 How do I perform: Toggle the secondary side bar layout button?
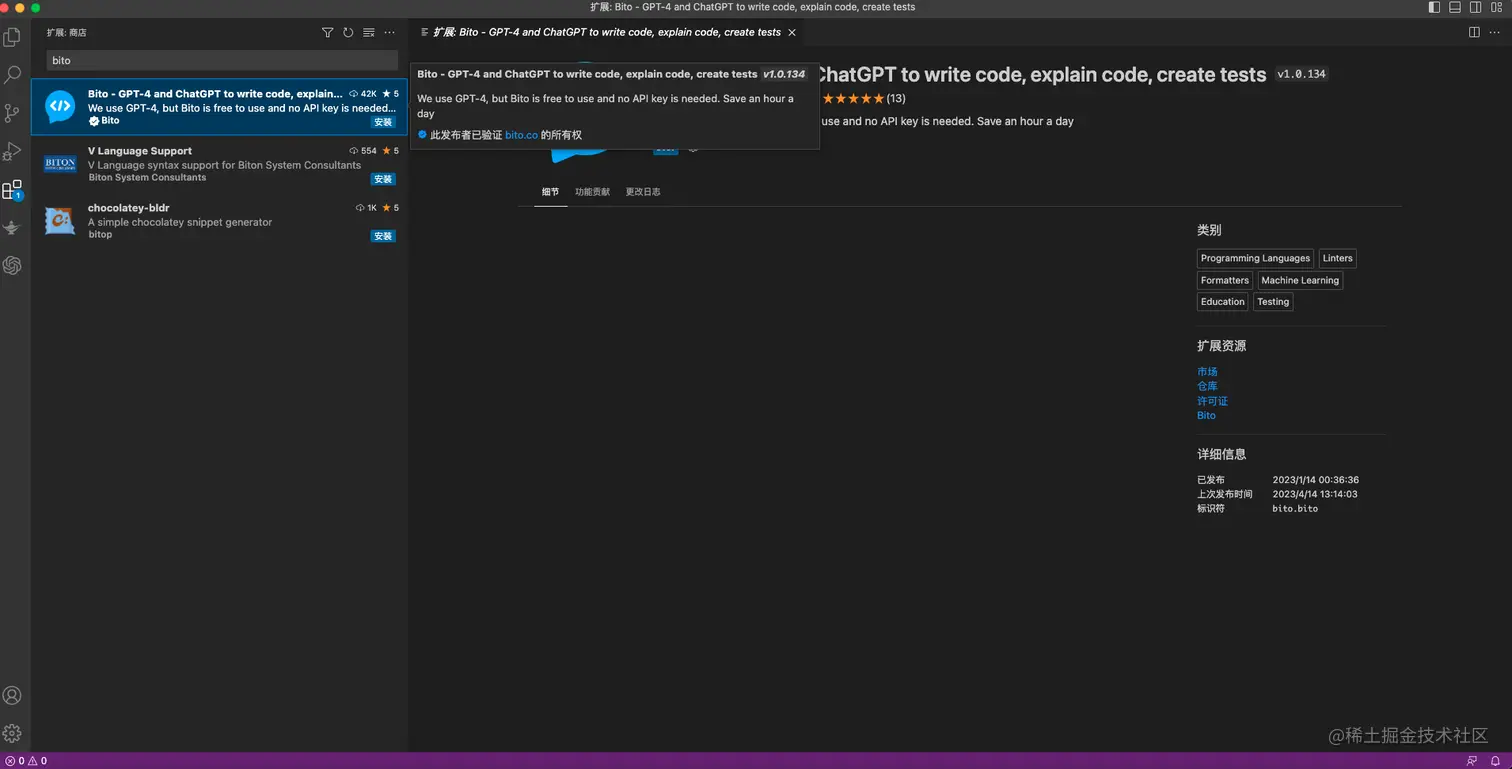(1475, 7)
